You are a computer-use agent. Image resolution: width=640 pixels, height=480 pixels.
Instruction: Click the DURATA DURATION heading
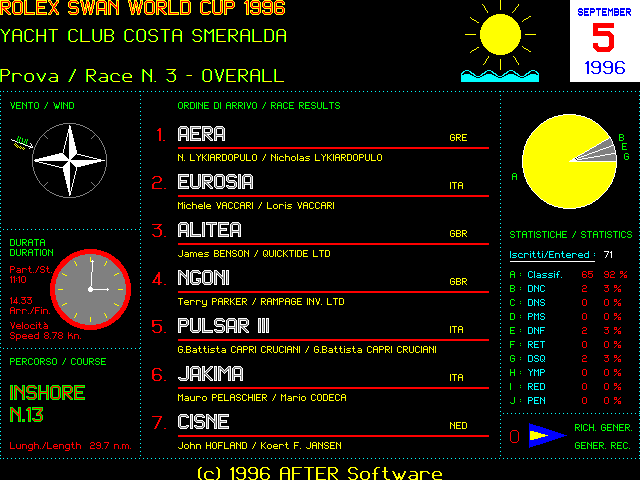[31, 248]
